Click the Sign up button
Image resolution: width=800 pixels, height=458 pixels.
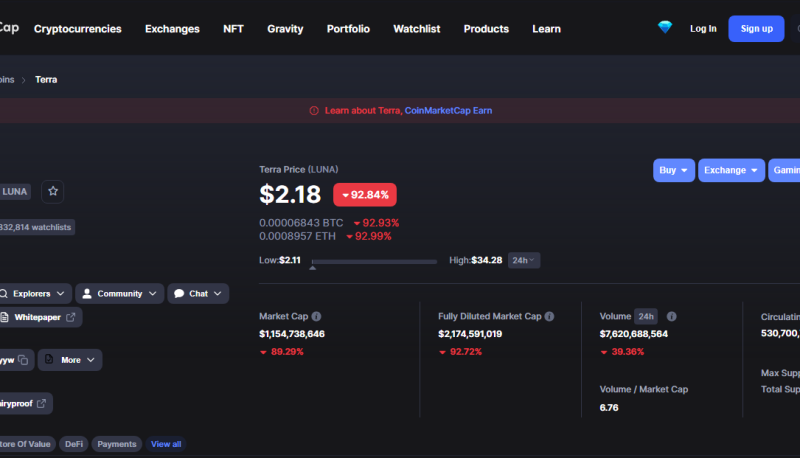(756, 29)
